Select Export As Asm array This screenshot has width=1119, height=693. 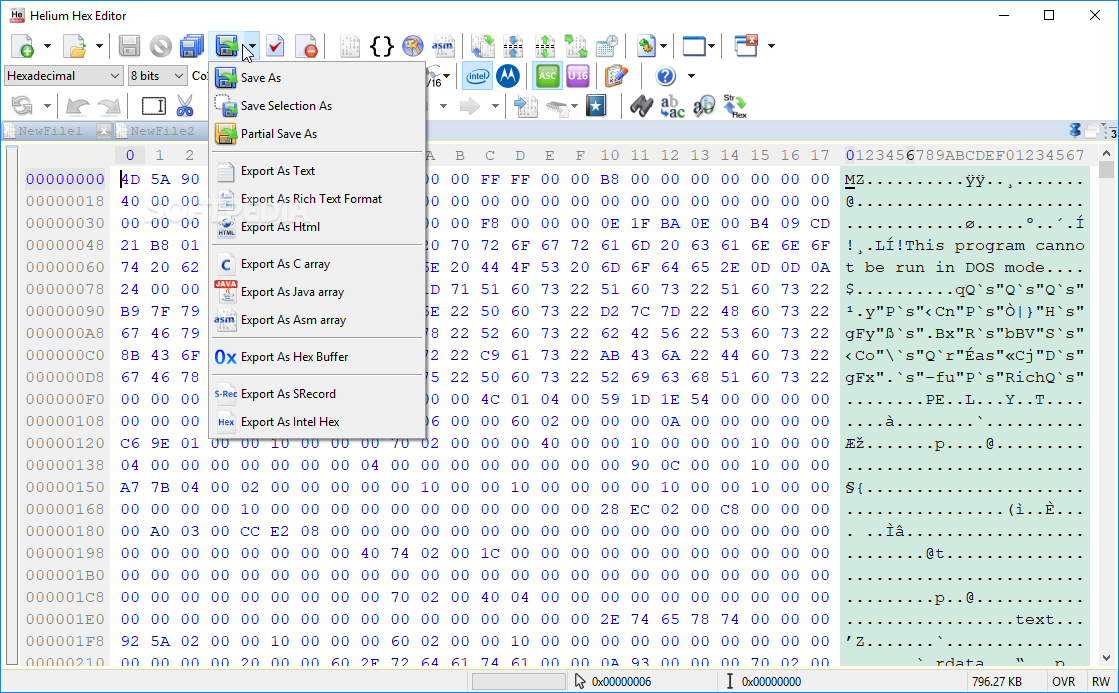[x=318, y=320]
